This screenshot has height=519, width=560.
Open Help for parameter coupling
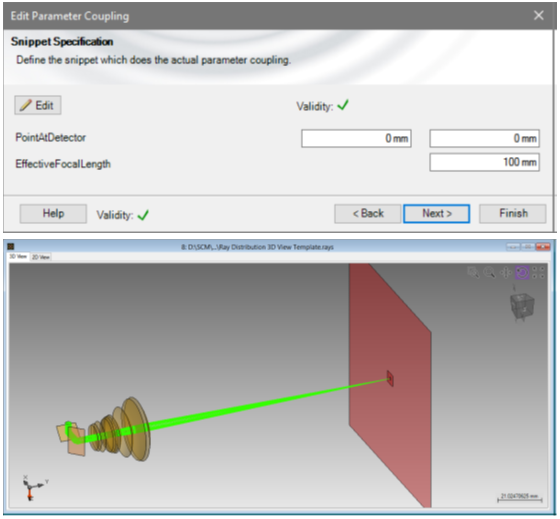pos(53,214)
